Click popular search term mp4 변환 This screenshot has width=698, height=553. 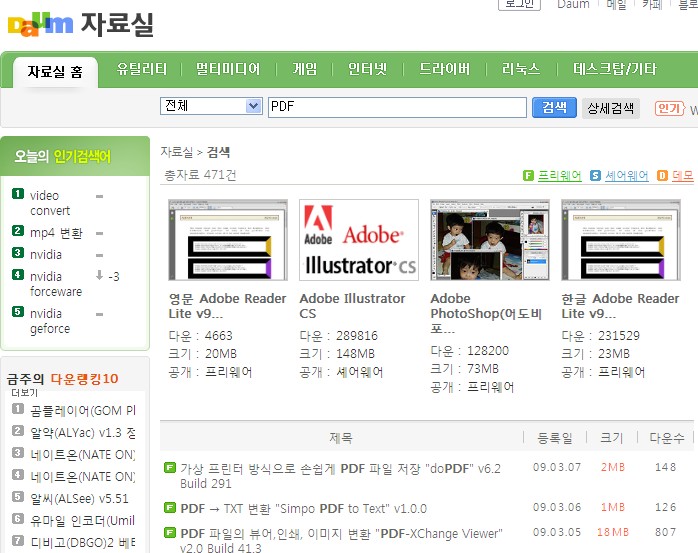[56, 233]
